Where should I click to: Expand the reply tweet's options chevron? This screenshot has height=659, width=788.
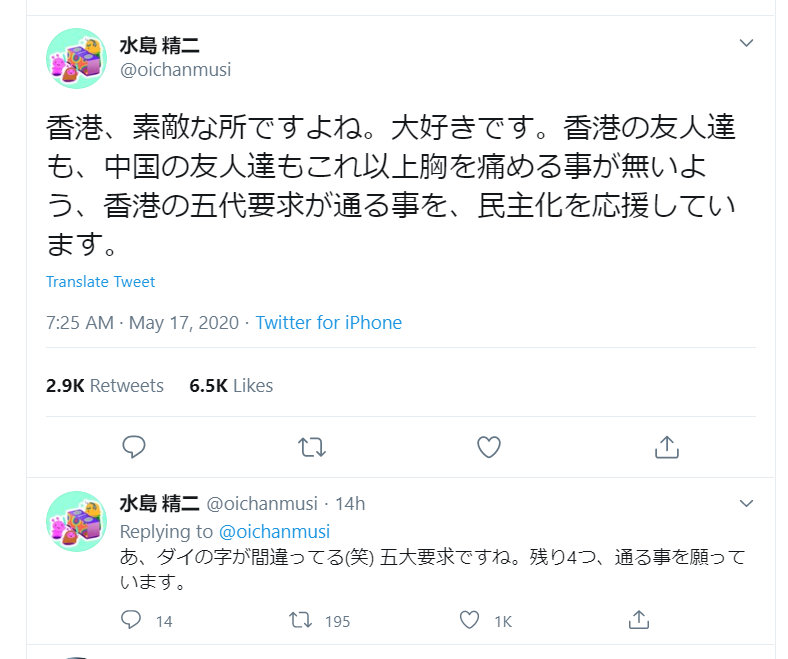tap(745, 502)
